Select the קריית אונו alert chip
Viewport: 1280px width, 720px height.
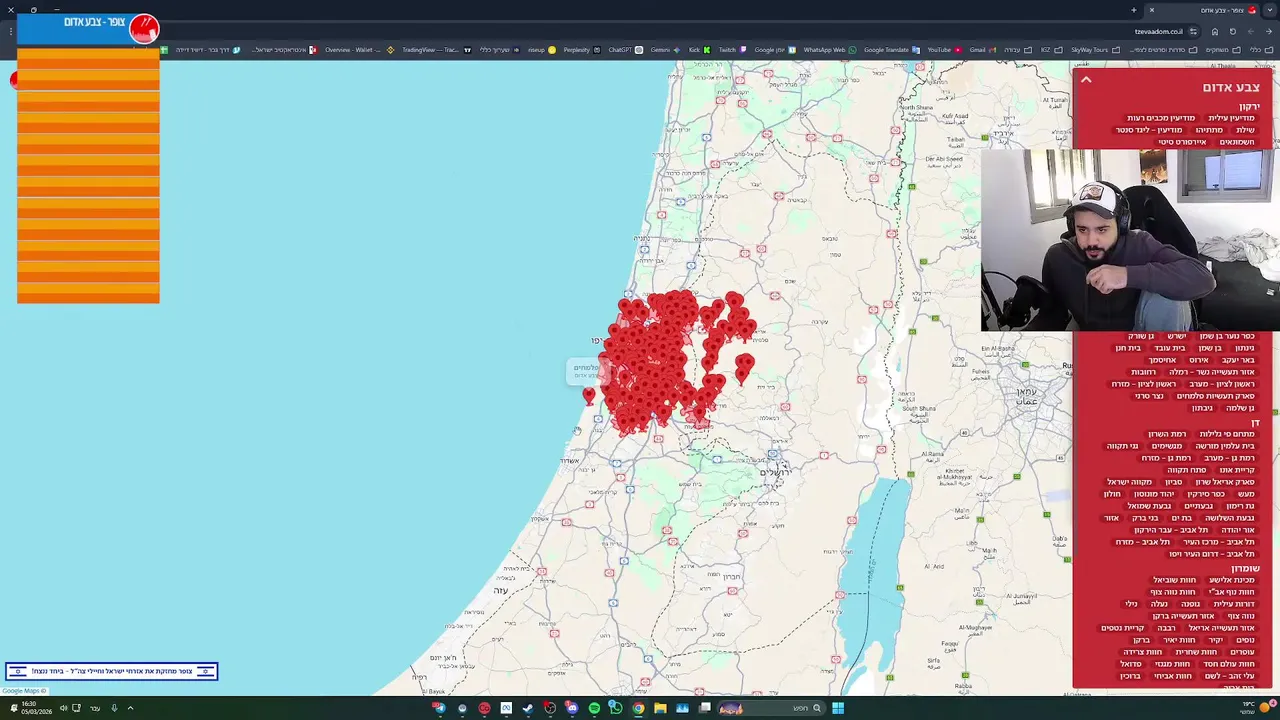coord(1237,470)
